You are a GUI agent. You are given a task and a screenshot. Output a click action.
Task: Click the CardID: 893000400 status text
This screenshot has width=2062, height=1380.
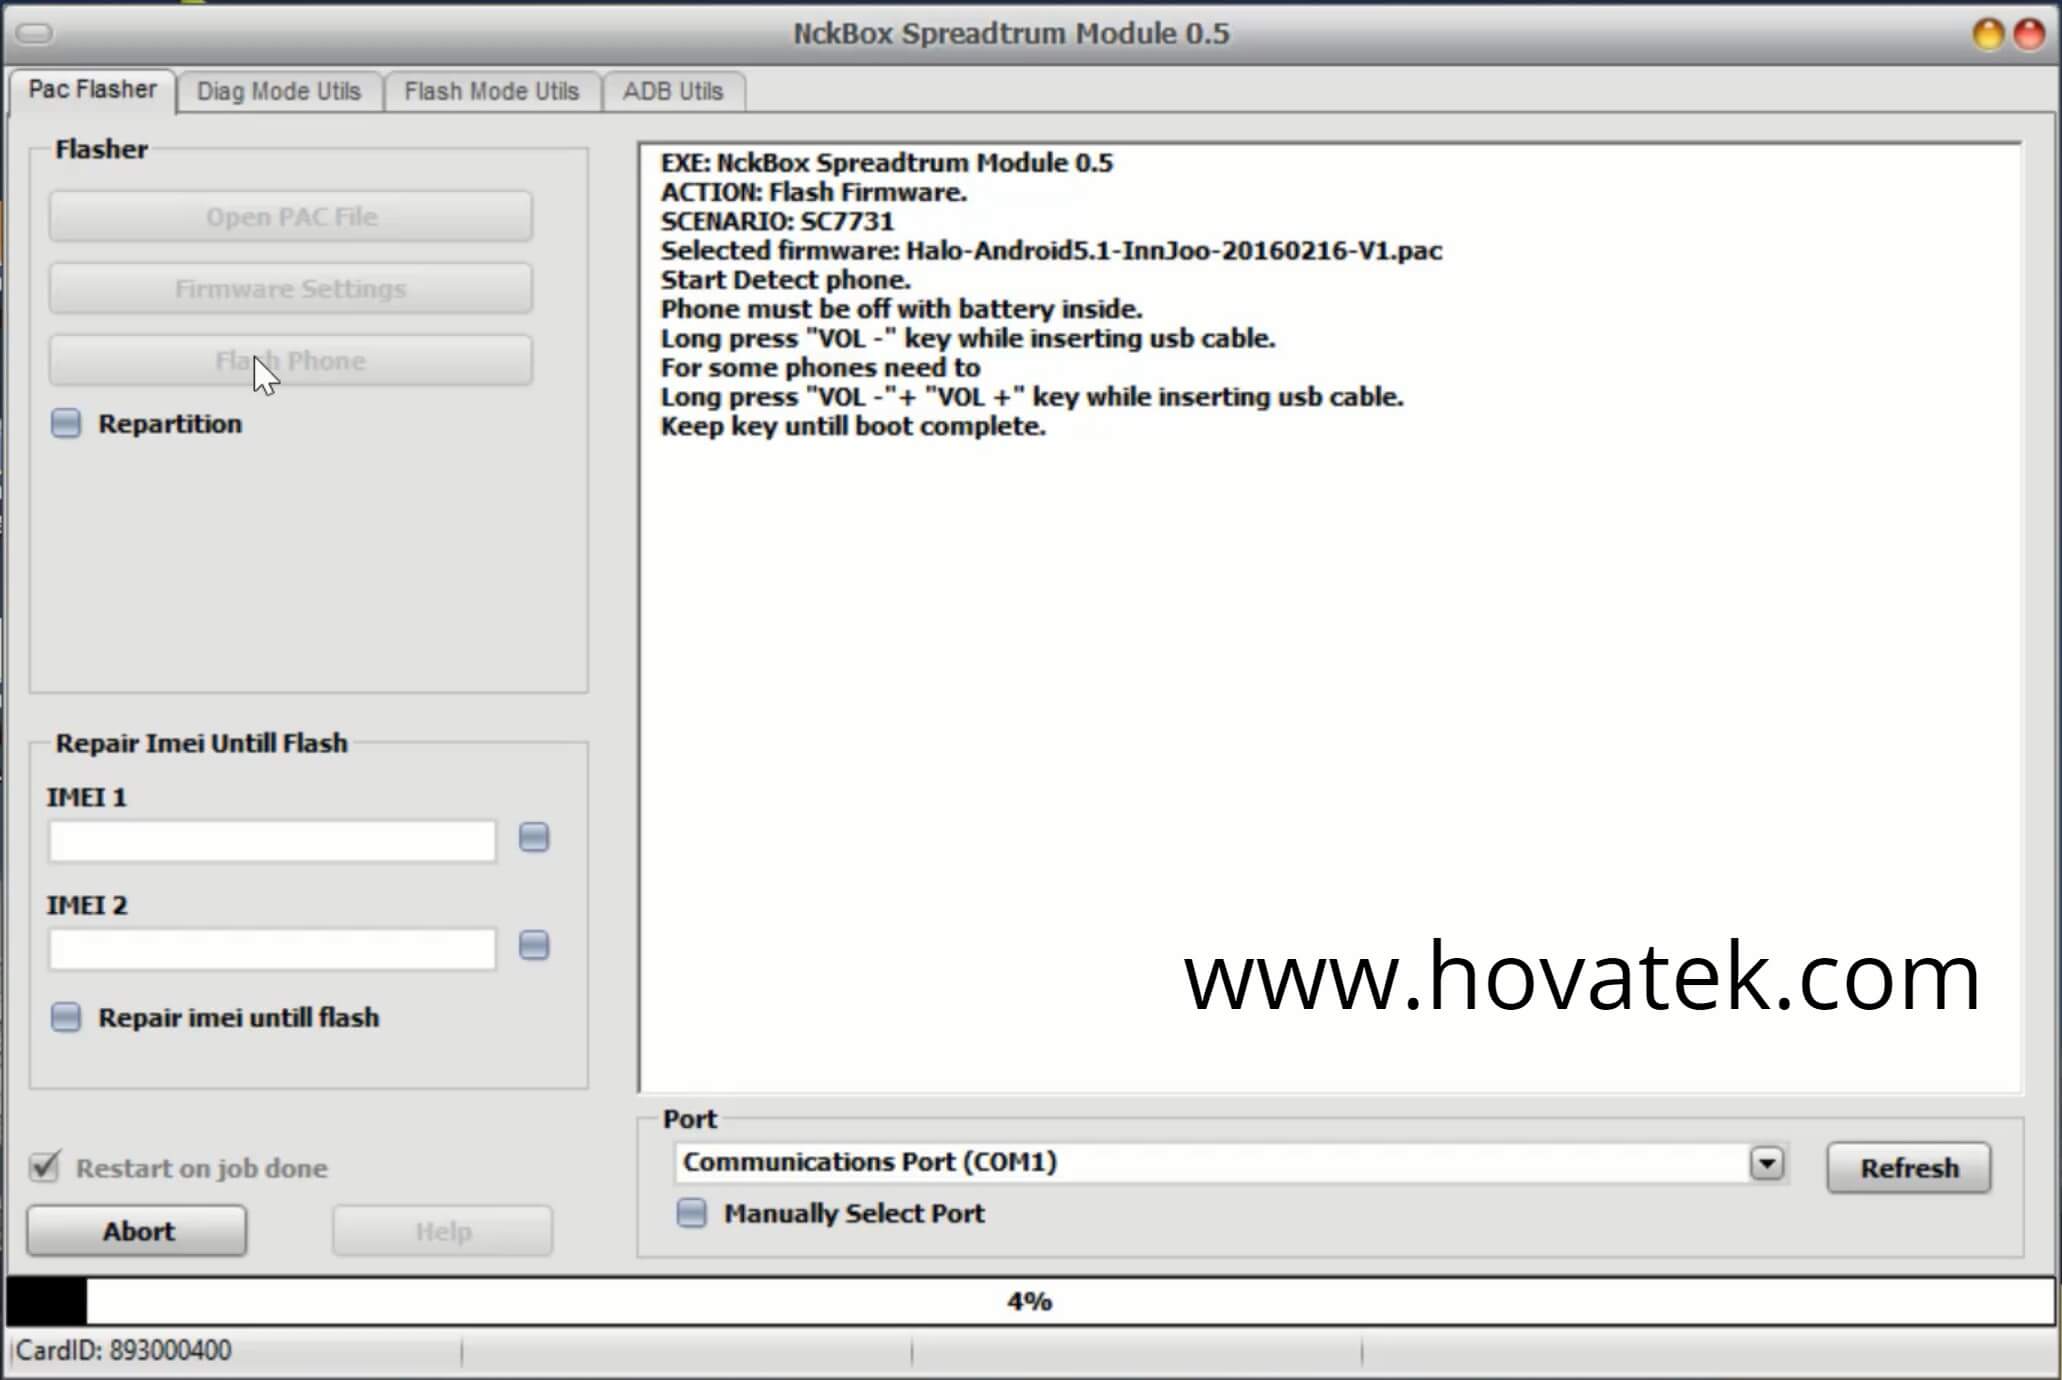coord(124,1351)
